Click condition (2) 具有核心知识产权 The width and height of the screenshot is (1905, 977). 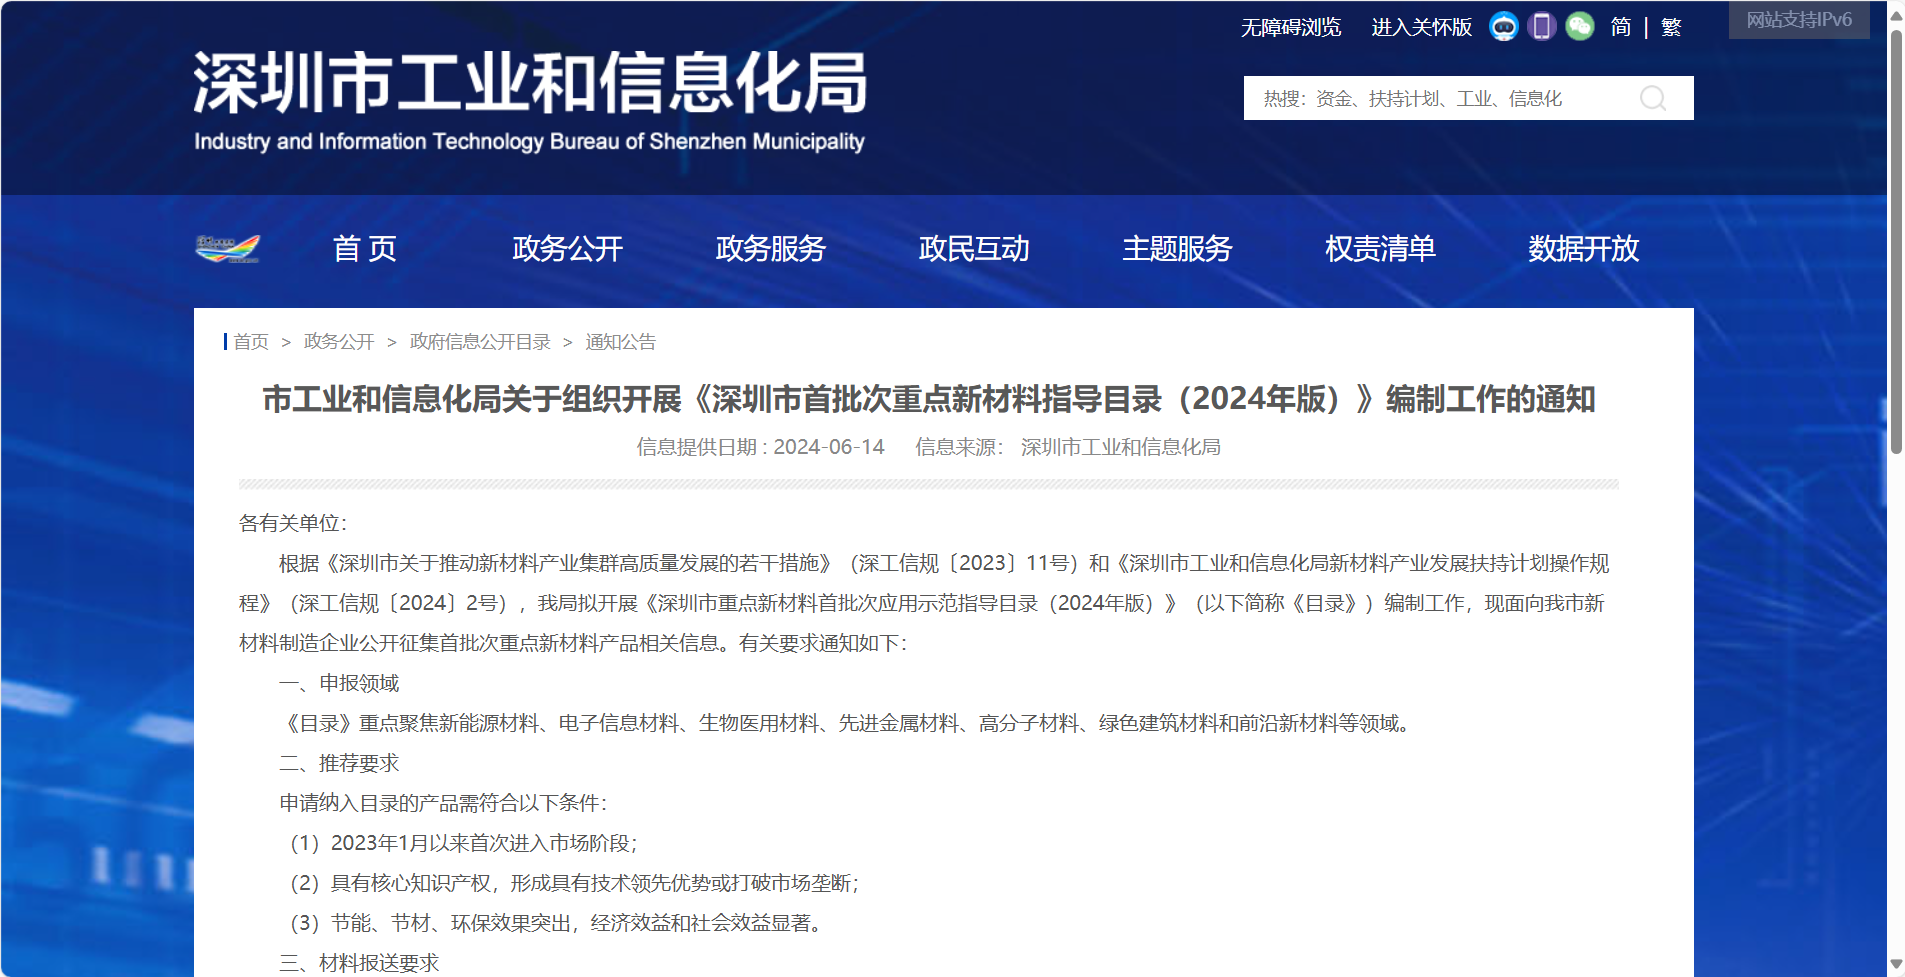coord(575,883)
